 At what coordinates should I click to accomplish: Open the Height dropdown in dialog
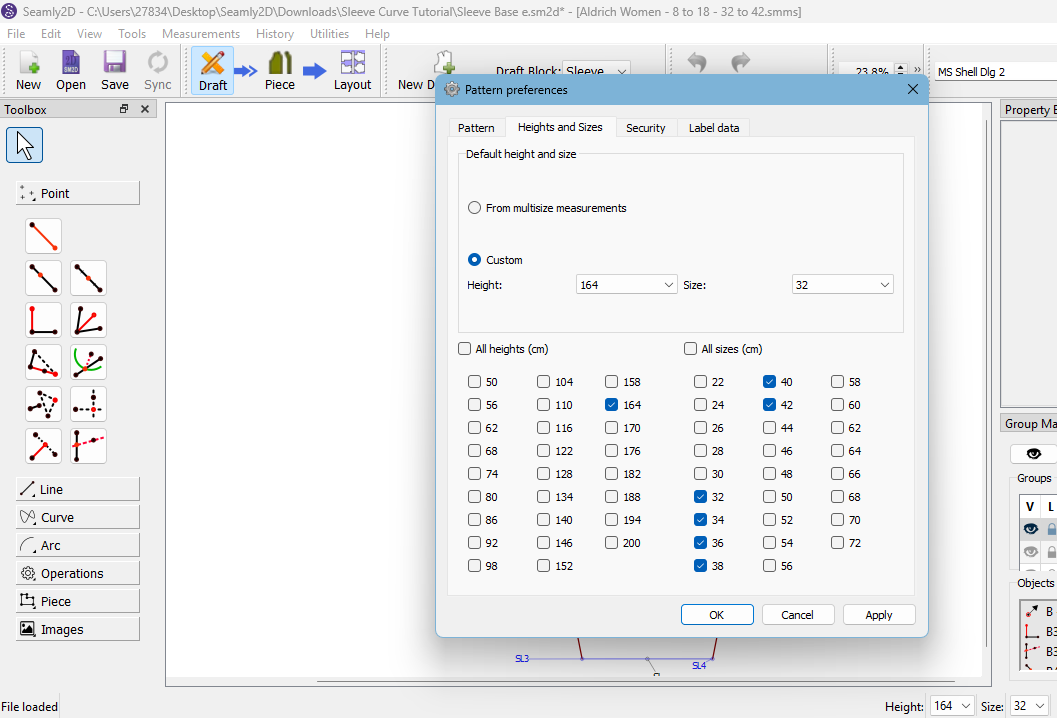pyautogui.click(x=627, y=285)
